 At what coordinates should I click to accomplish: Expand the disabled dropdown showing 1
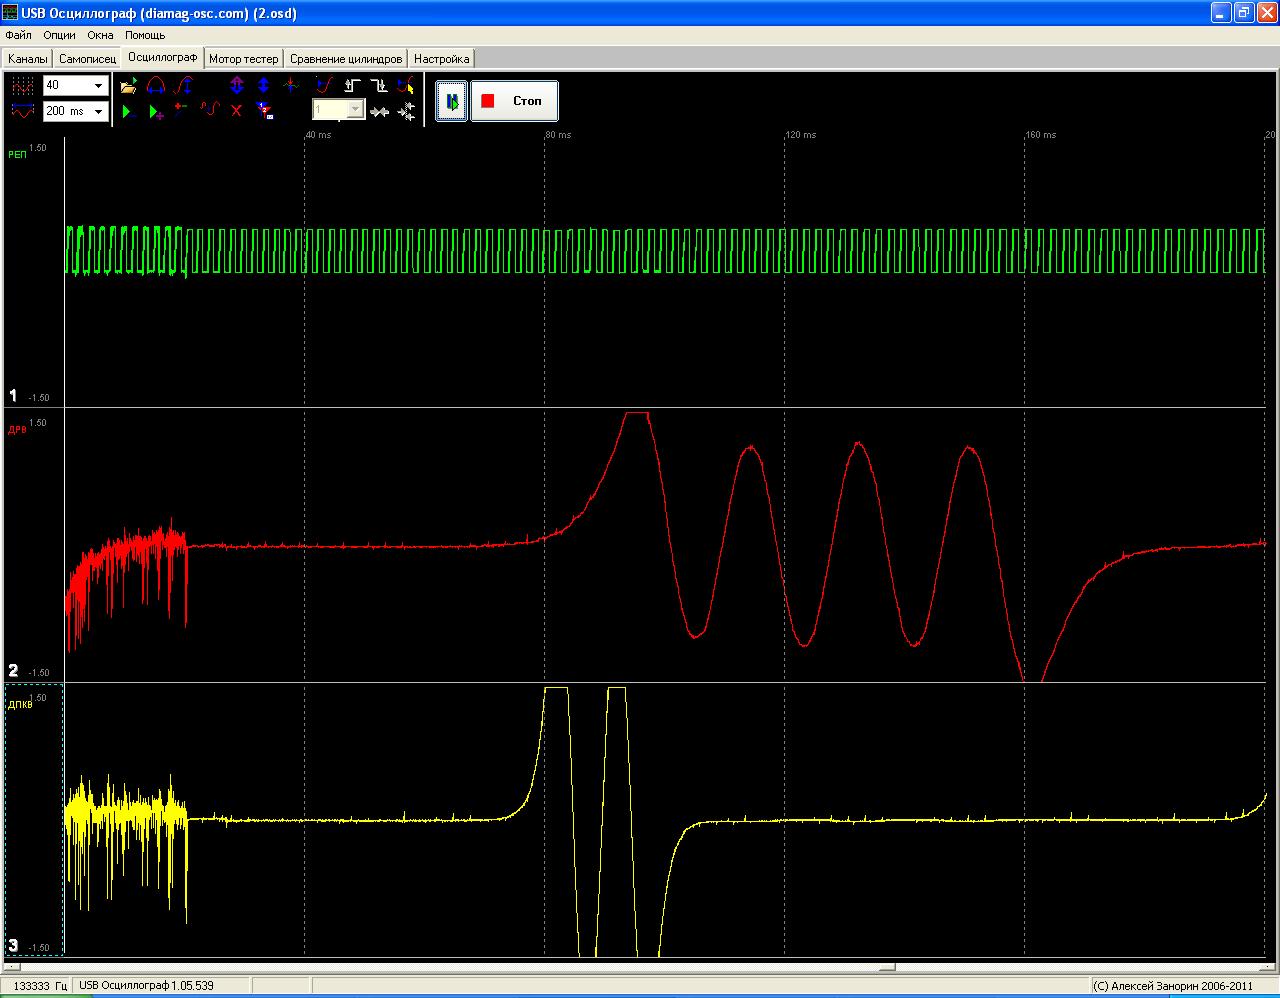tap(354, 109)
